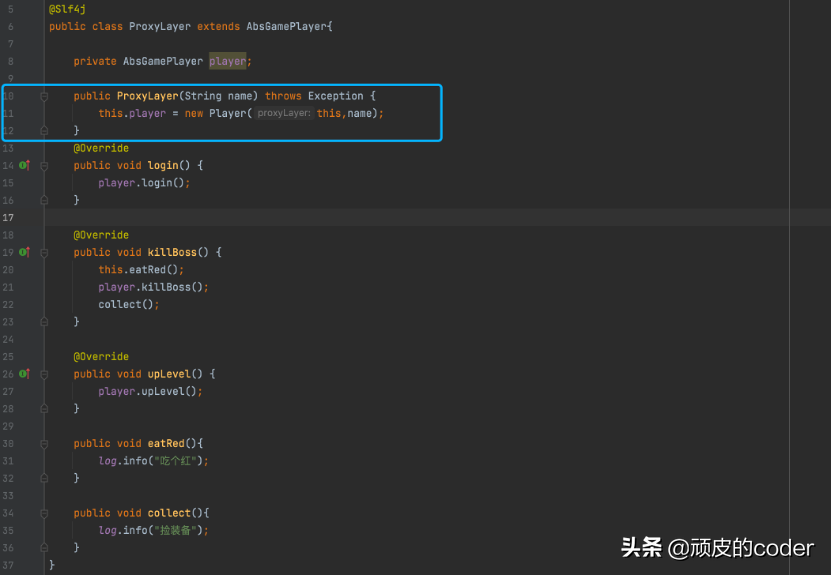Viewport: 832px width, 576px height.
Task: Collapse the ProxyLayer constructor fold marker
Action: pos(44,96)
